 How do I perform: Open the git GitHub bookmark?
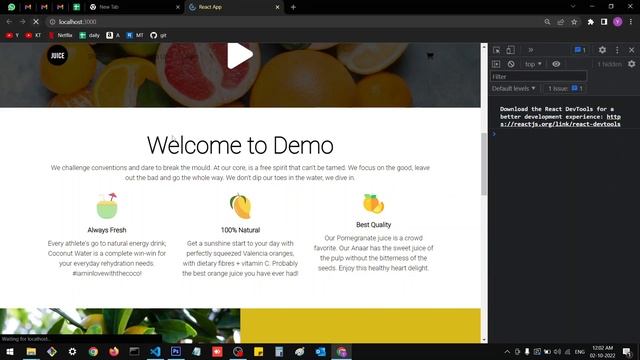pos(158,36)
